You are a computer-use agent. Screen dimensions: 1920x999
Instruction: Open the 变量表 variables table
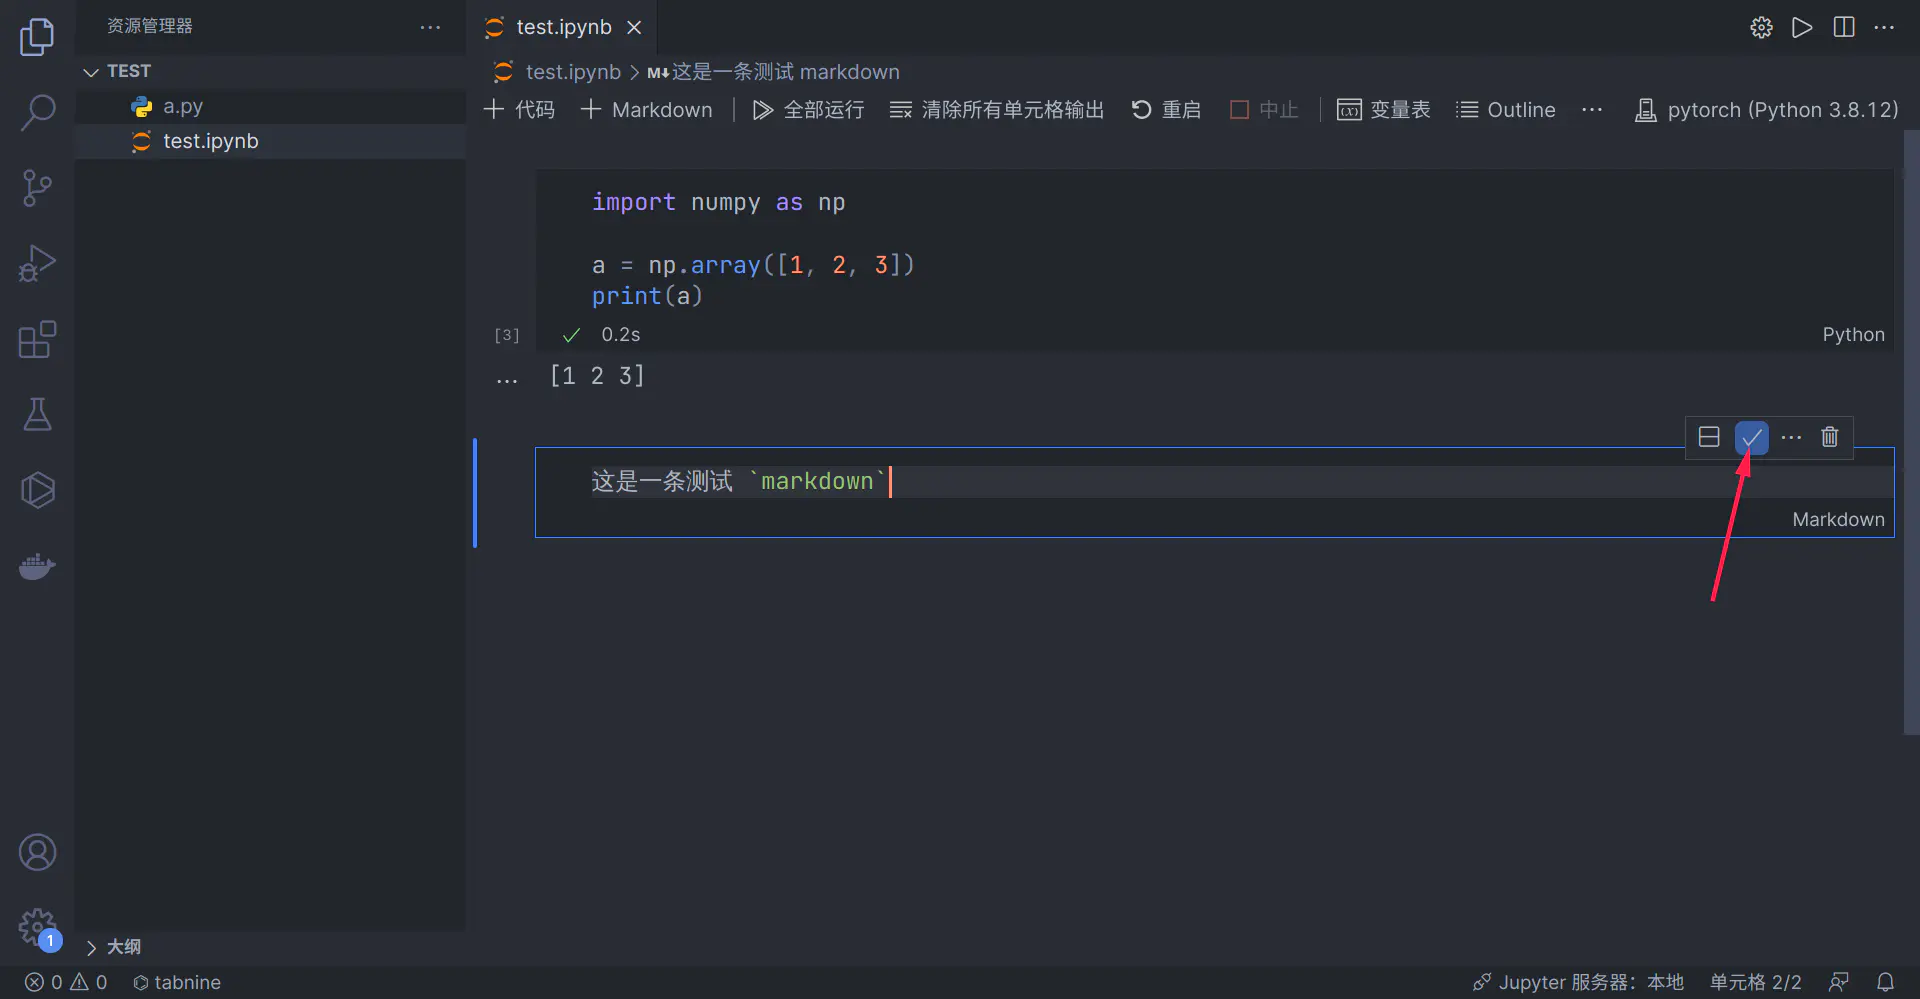point(1383,110)
